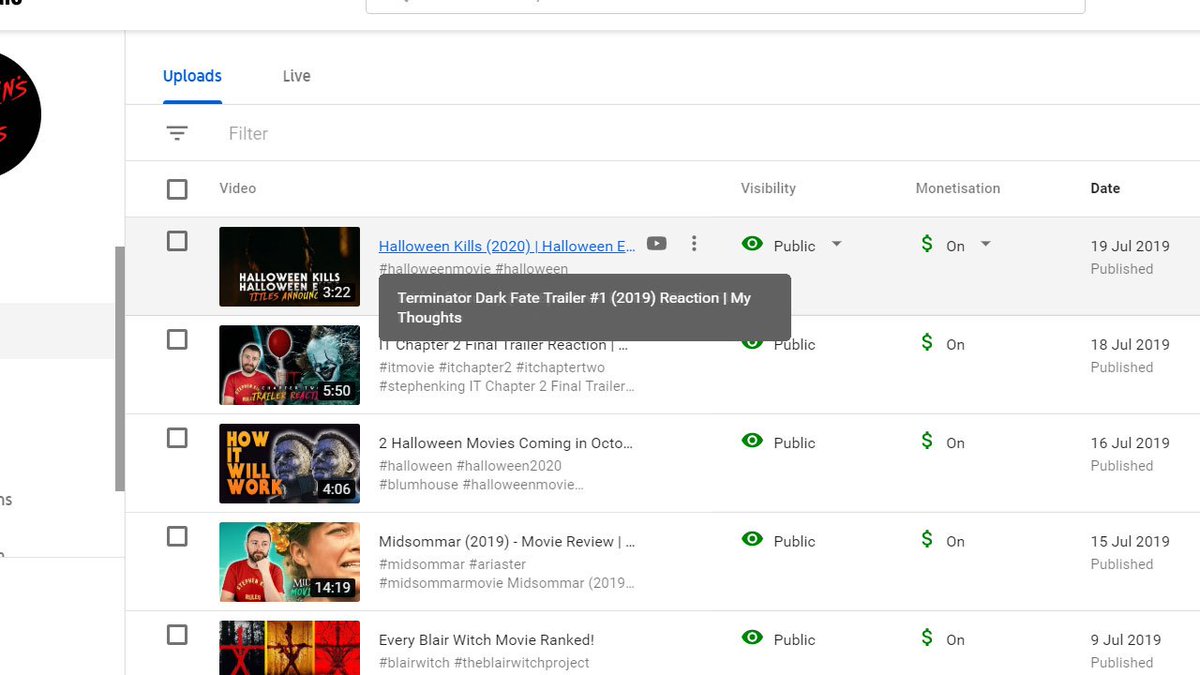Click Public label on 2 Halloween Movies row
The image size is (1200, 675).
pos(794,443)
